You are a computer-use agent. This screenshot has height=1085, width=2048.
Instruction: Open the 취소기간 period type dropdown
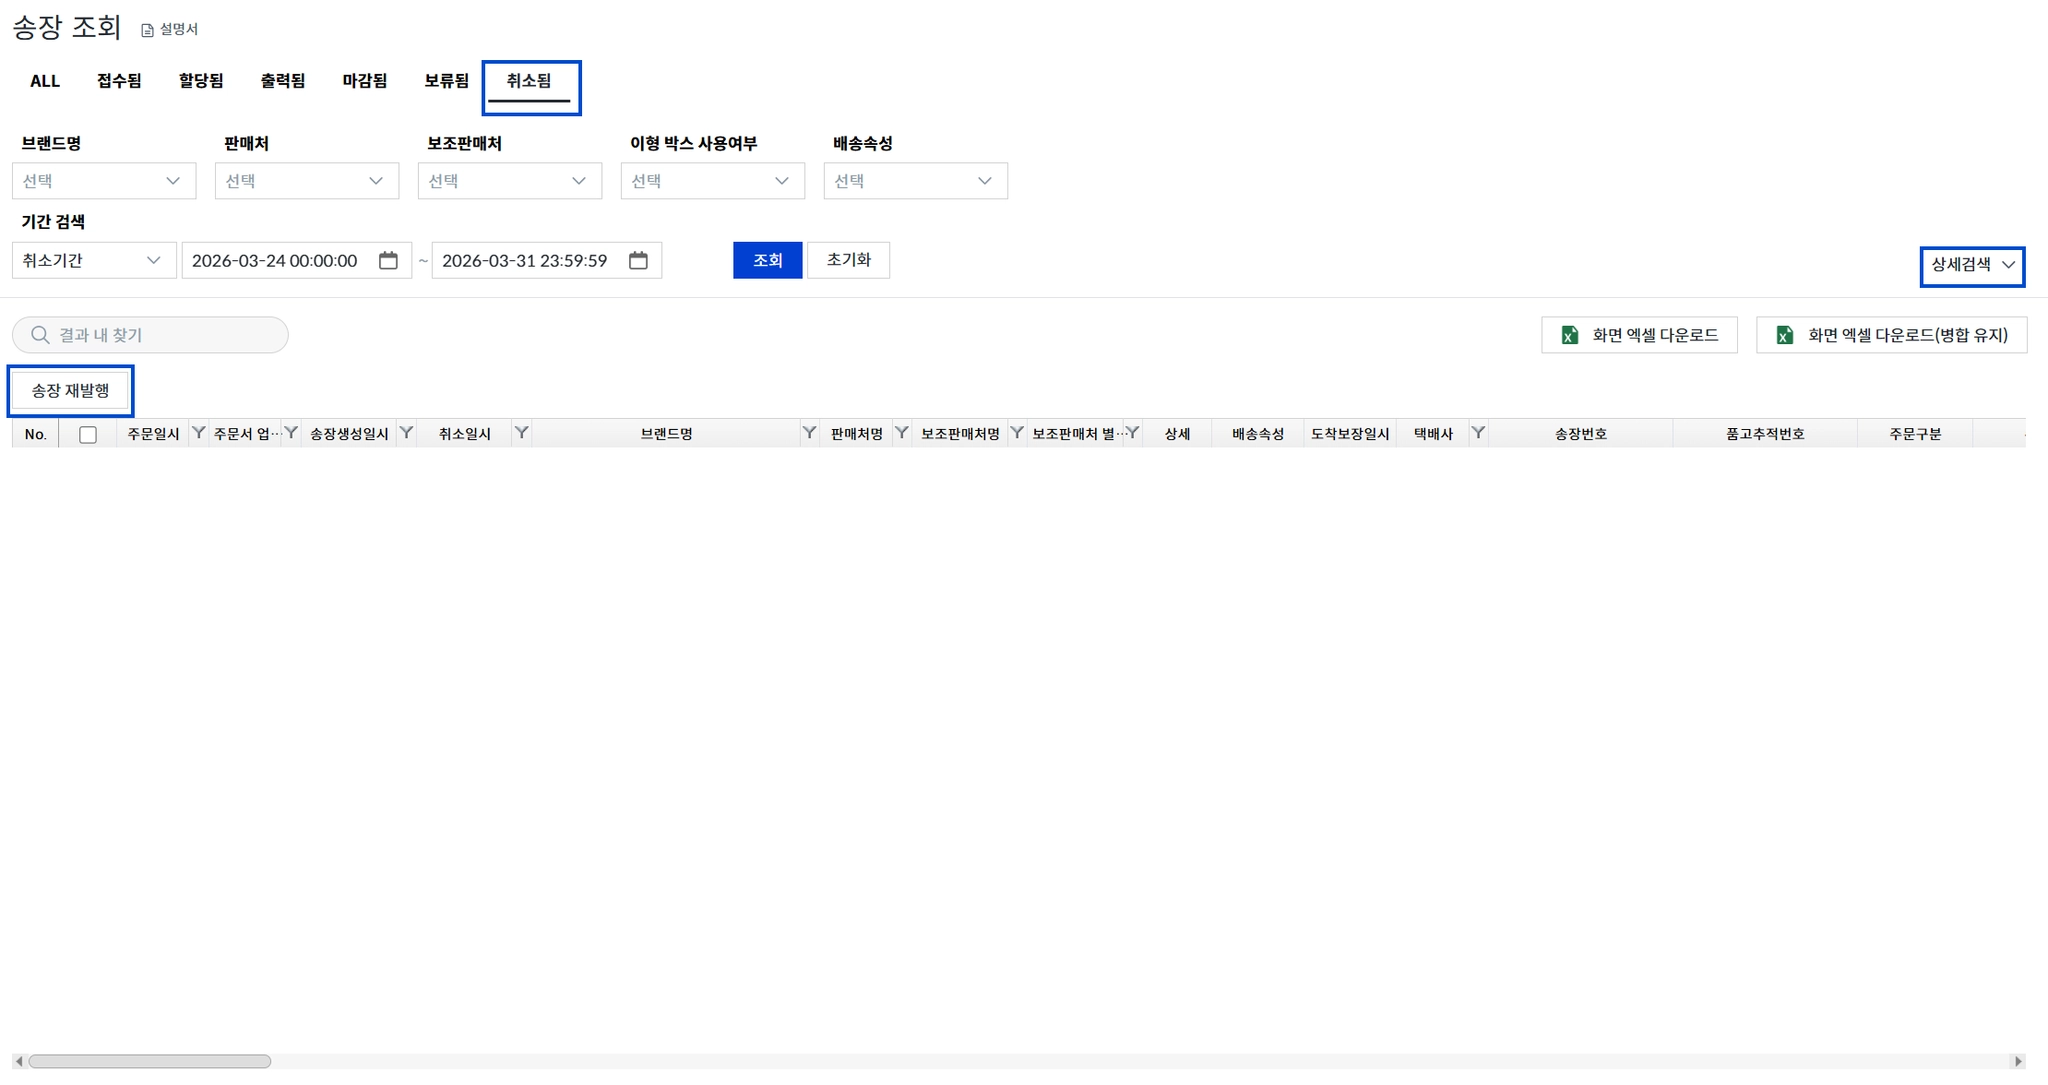(x=93, y=260)
